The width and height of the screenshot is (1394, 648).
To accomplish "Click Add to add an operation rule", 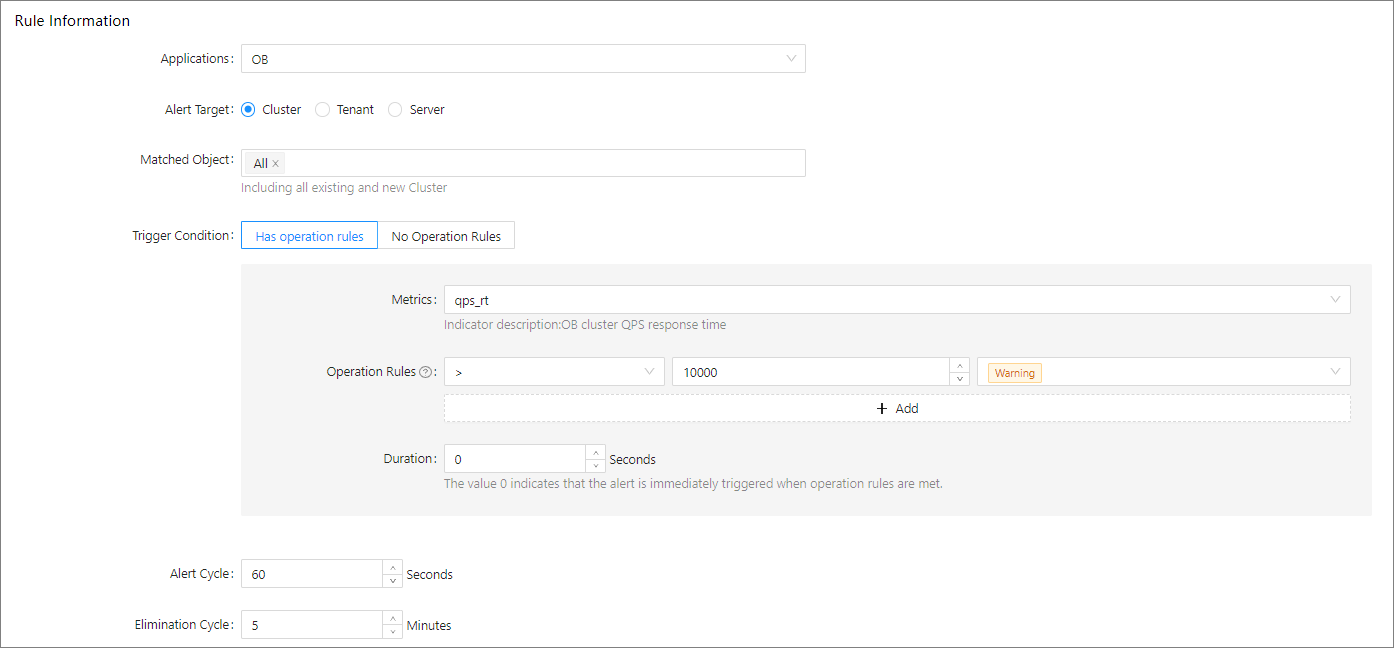I will [x=897, y=408].
